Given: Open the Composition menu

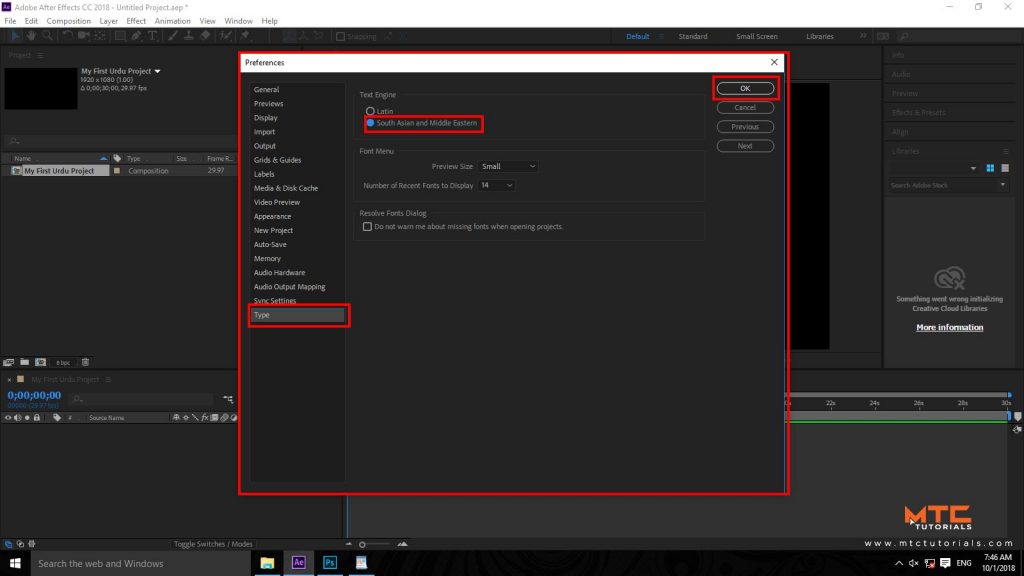Looking at the screenshot, I should [69, 21].
